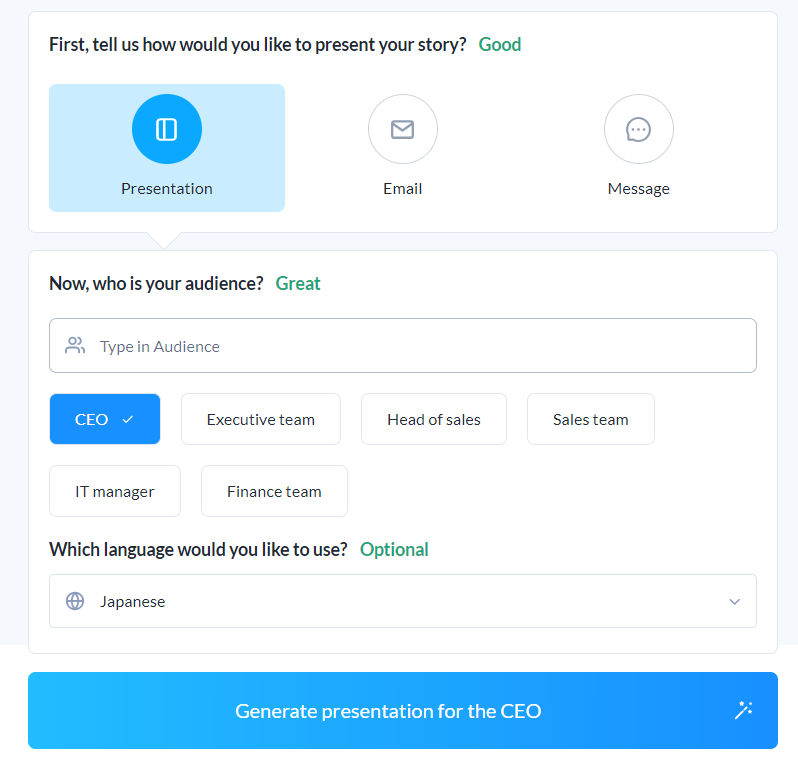Click the checkmark on the CEO chip
Screen dimensions: 798x762
click(128, 419)
